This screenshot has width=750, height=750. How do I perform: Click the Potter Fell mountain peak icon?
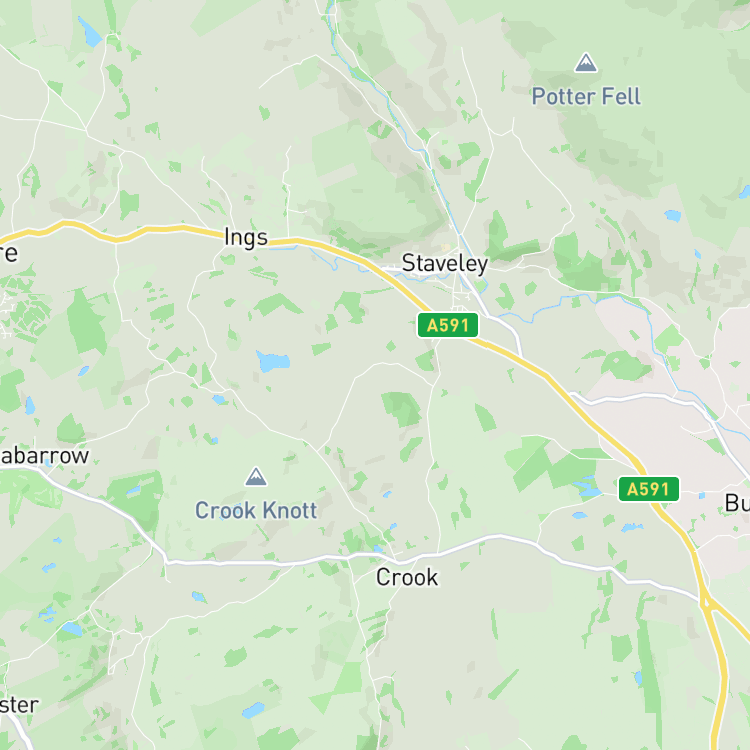(x=585, y=63)
